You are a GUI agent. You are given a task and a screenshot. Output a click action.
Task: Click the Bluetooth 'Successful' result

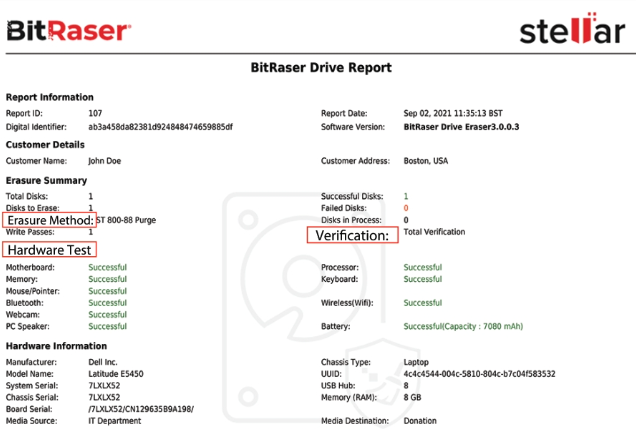click(107, 303)
